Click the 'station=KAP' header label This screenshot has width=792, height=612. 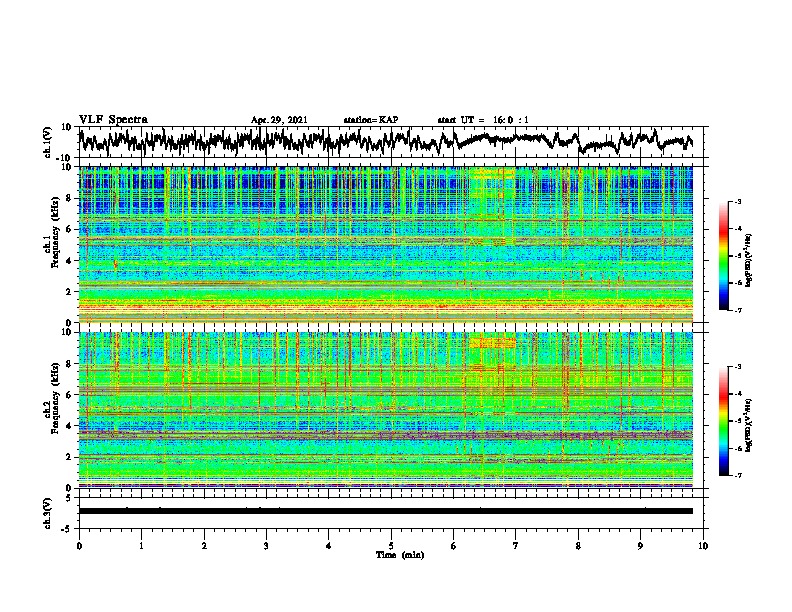pos(371,120)
